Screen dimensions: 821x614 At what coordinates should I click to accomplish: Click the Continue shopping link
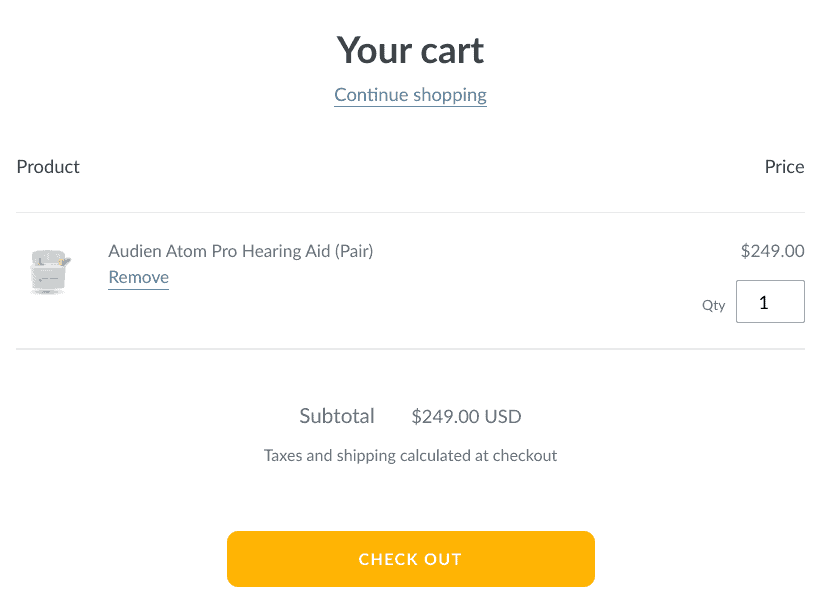tap(410, 95)
